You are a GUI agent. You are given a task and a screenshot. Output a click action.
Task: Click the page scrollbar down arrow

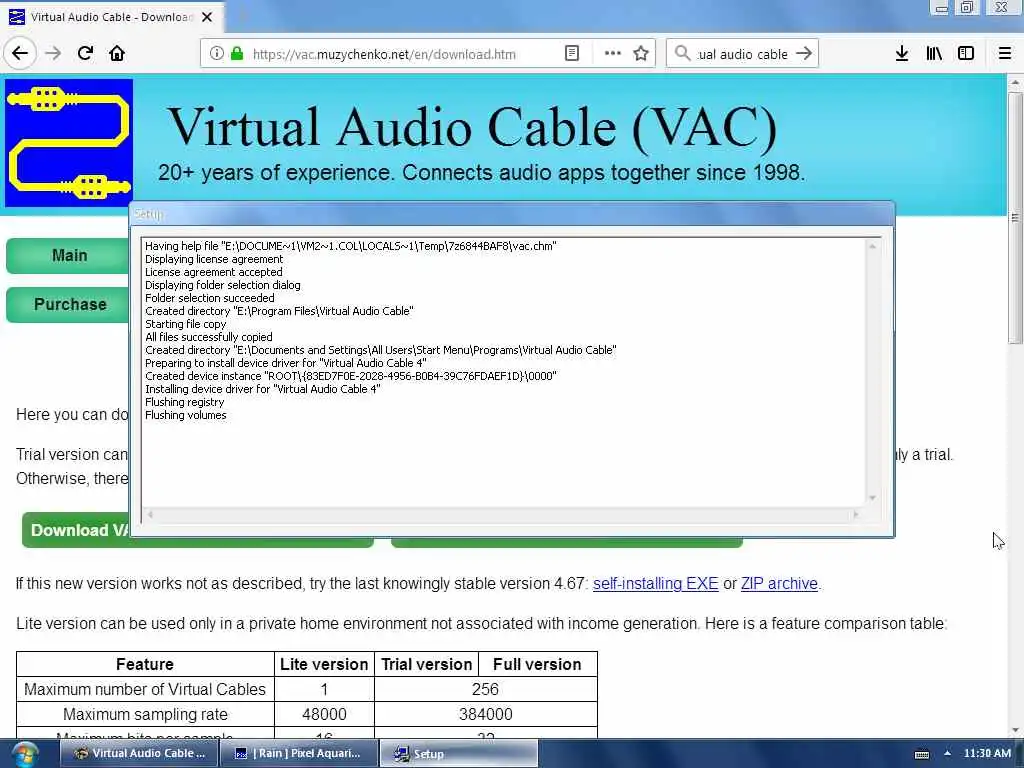click(x=1014, y=730)
